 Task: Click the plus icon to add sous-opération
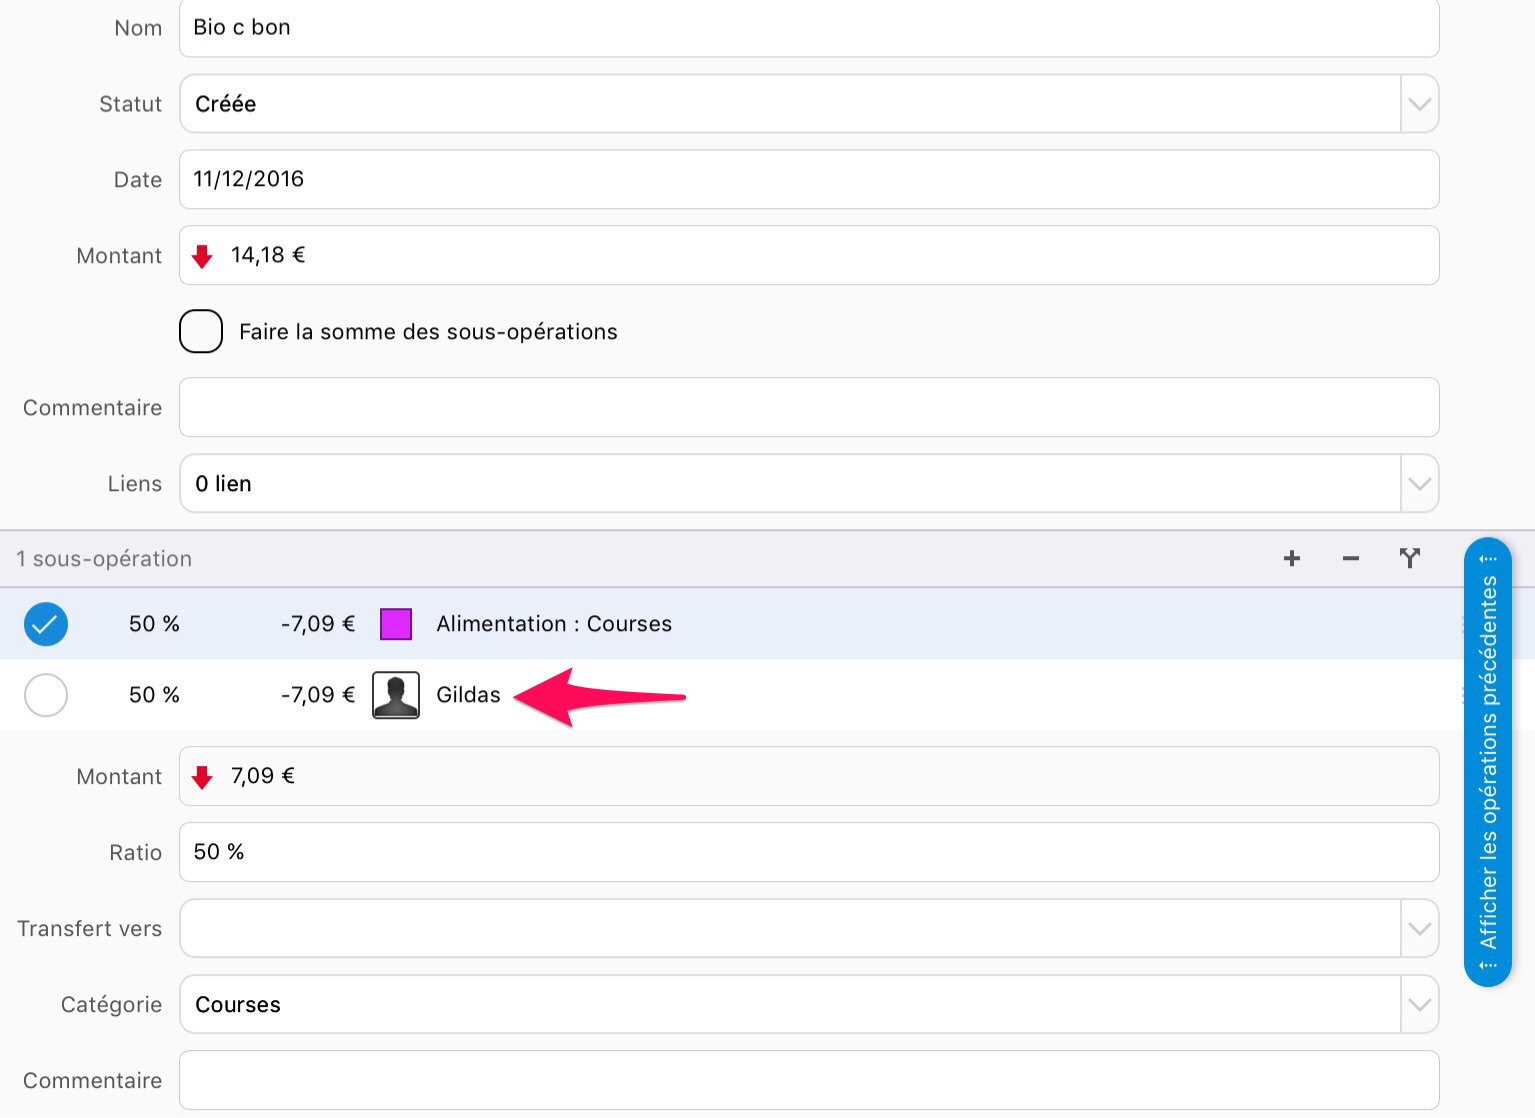1291,558
